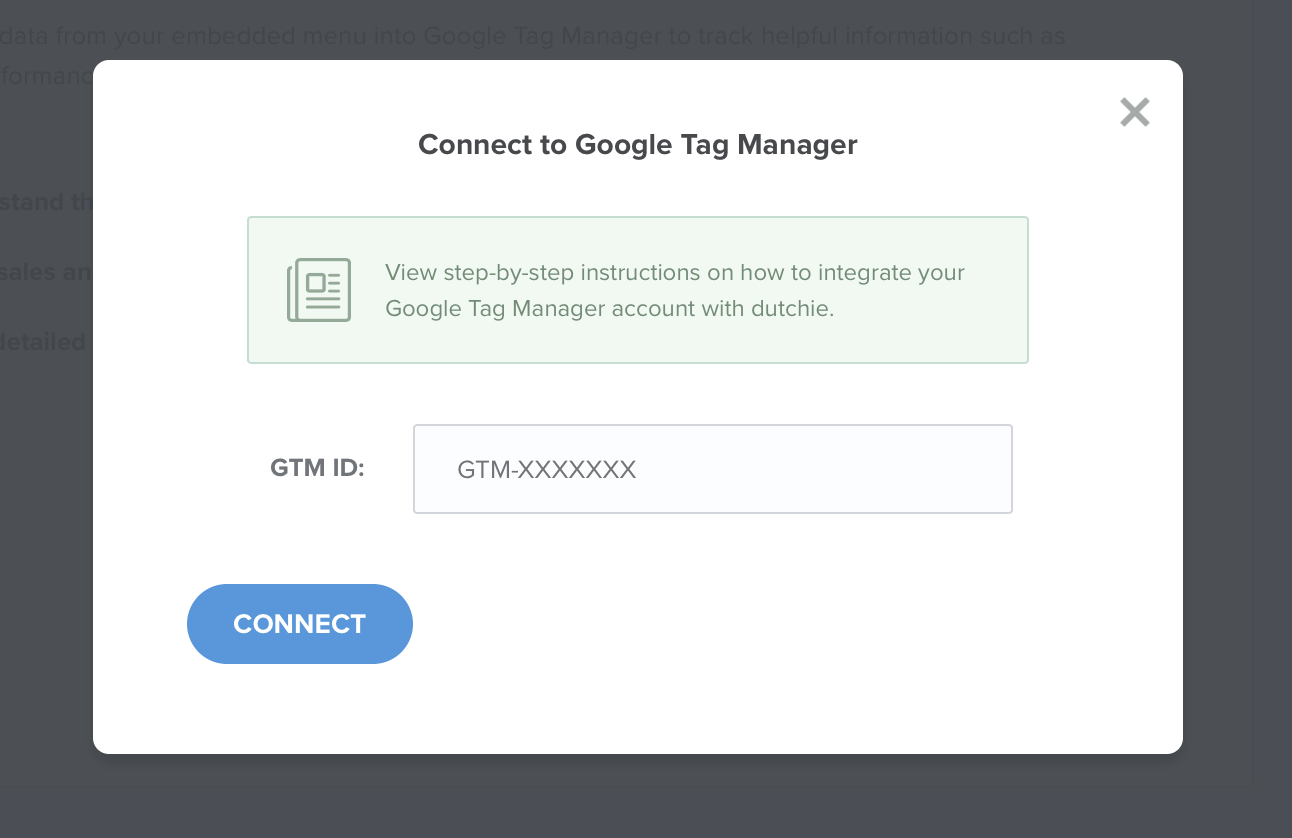Click the dimmed 'stand th' text at left edge
The image size is (1292, 838).
point(46,202)
